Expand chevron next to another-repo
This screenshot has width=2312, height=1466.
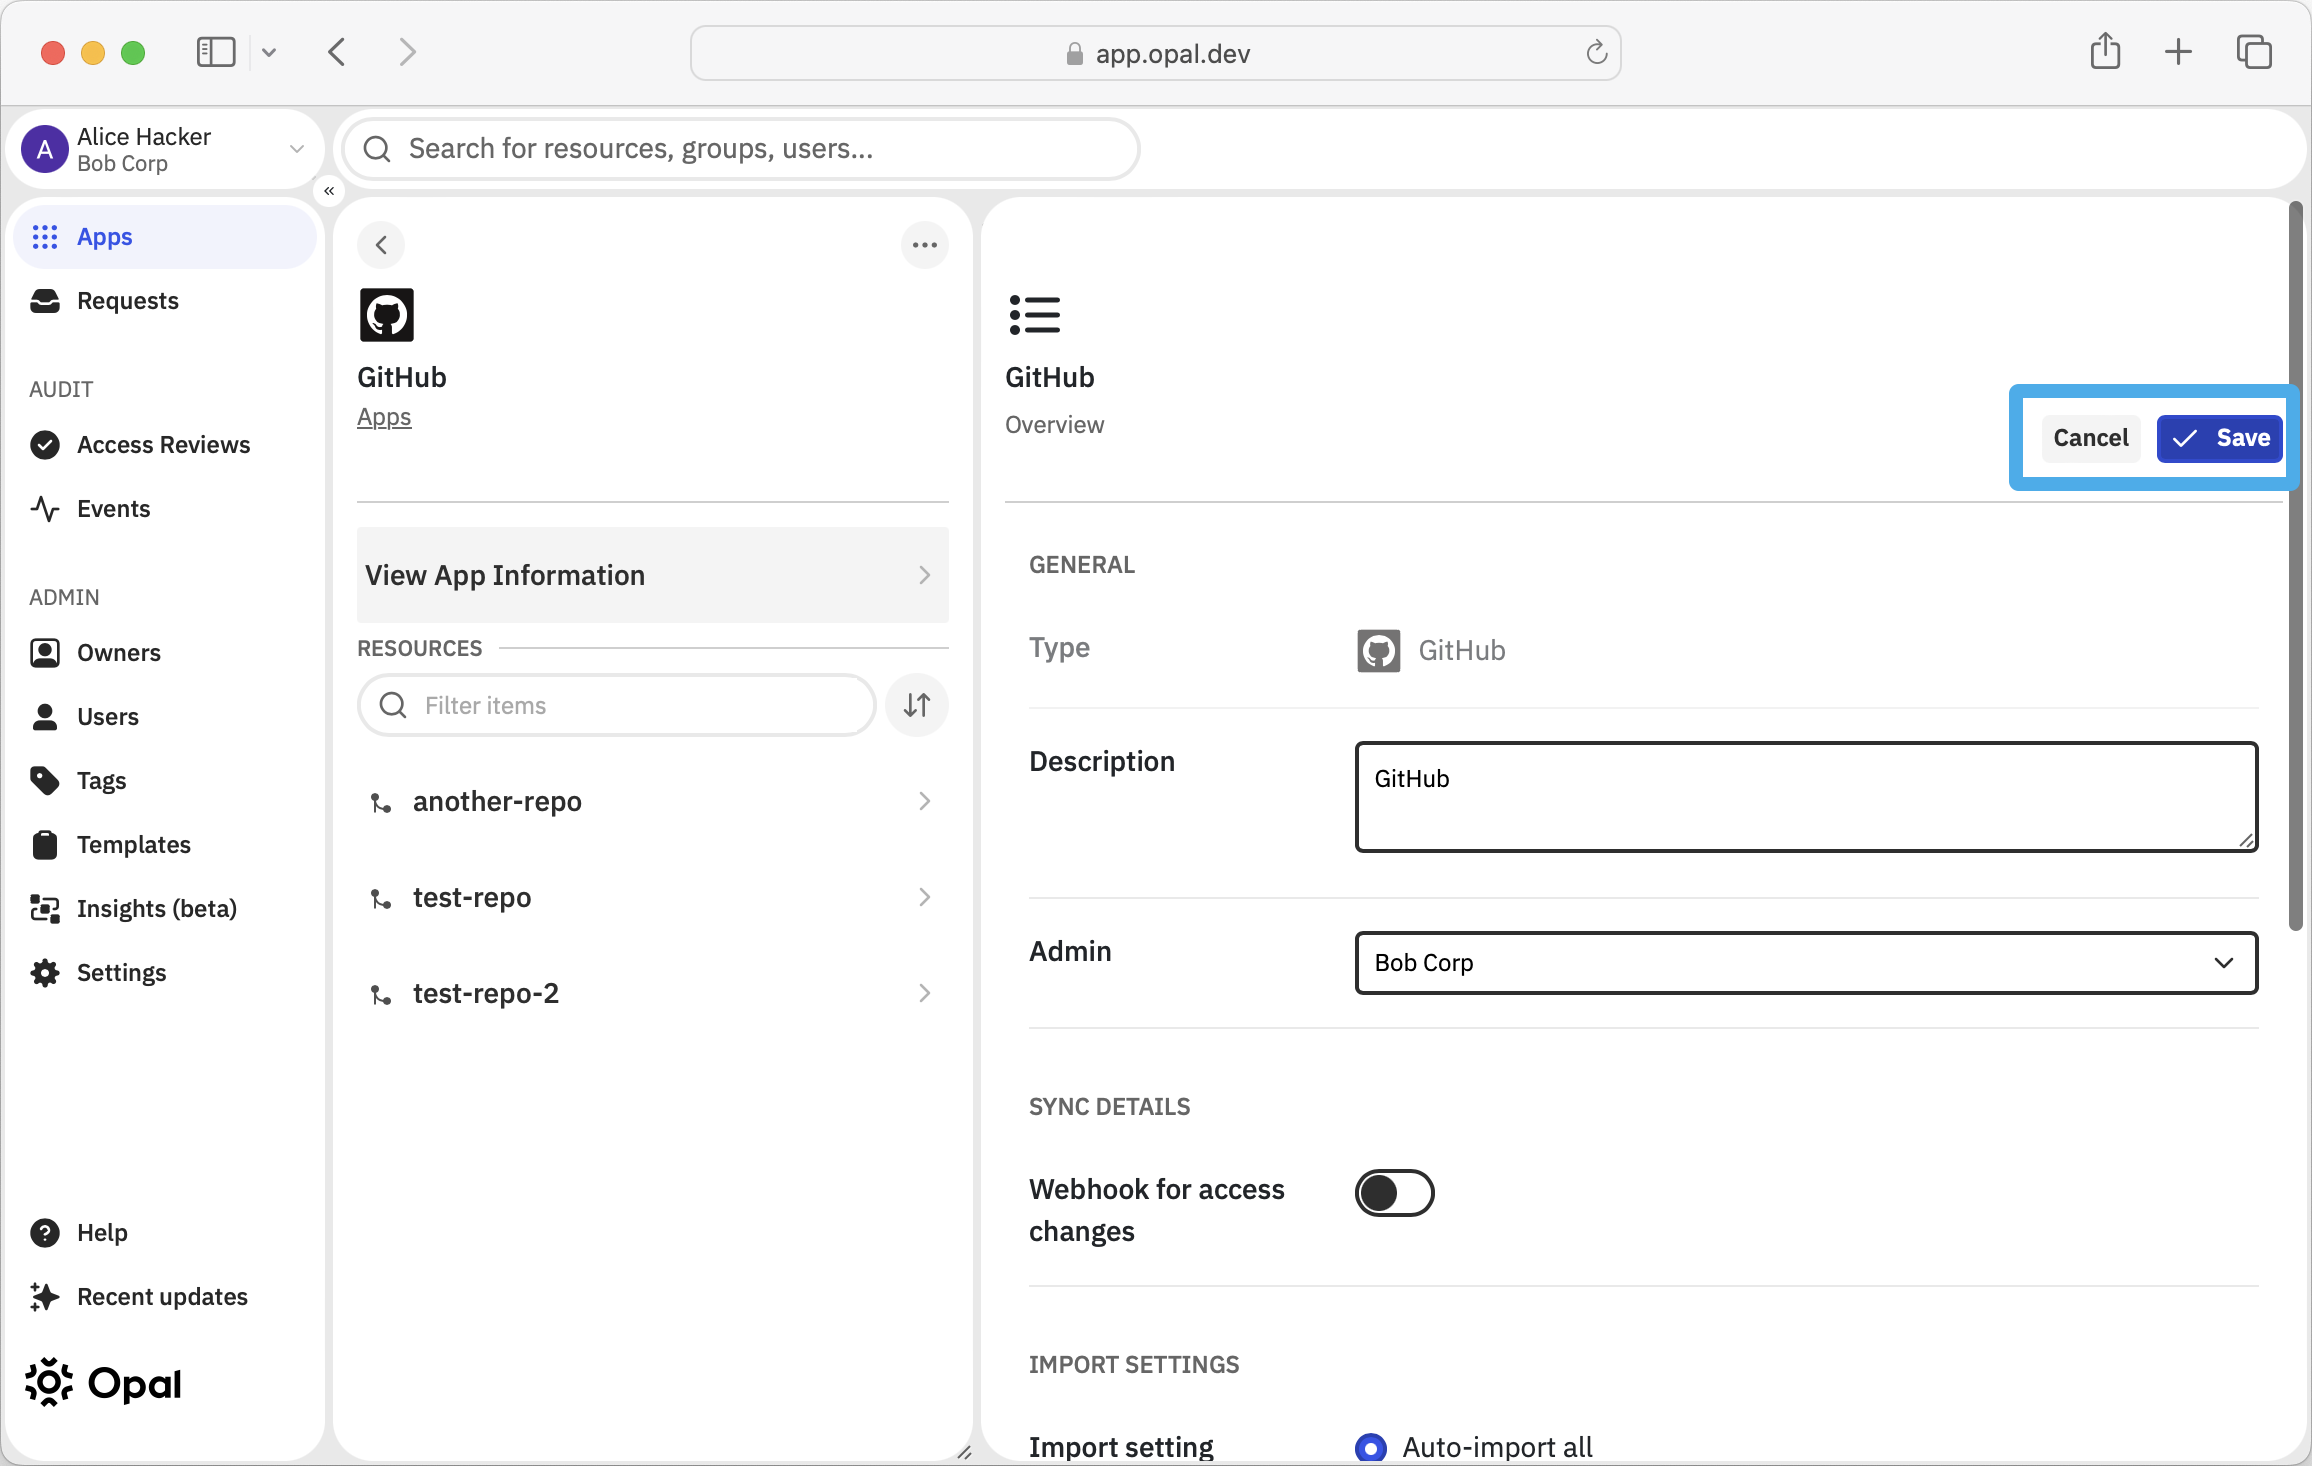tap(925, 801)
